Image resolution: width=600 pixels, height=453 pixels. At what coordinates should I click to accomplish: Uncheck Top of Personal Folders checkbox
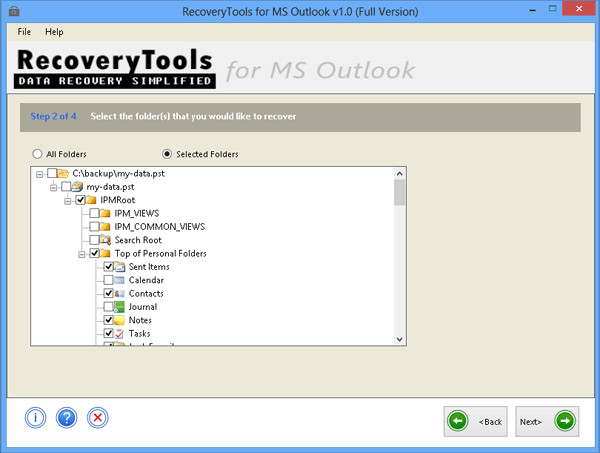94,253
